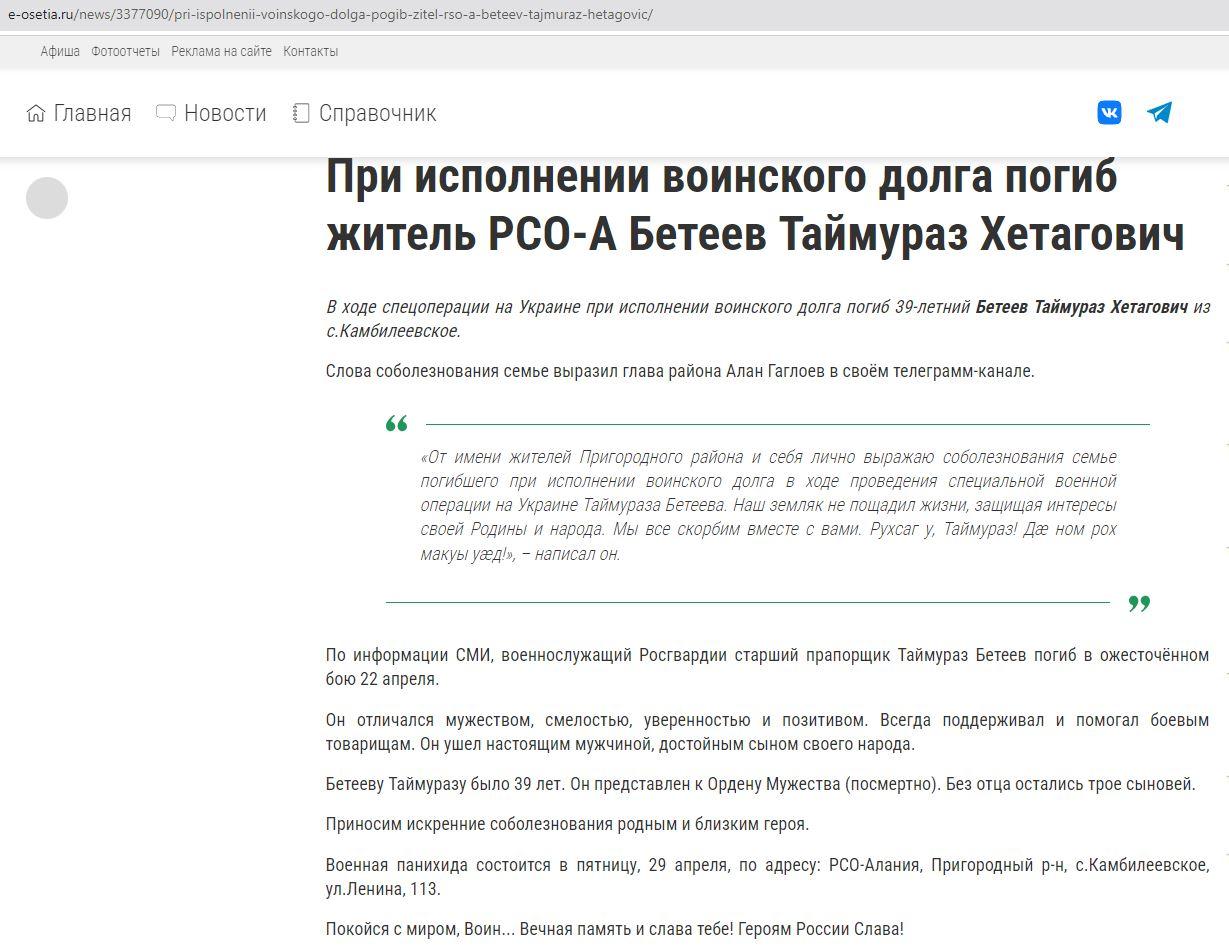Open the Контакты link
The image size is (1229, 952).
(x=310, y=51)
